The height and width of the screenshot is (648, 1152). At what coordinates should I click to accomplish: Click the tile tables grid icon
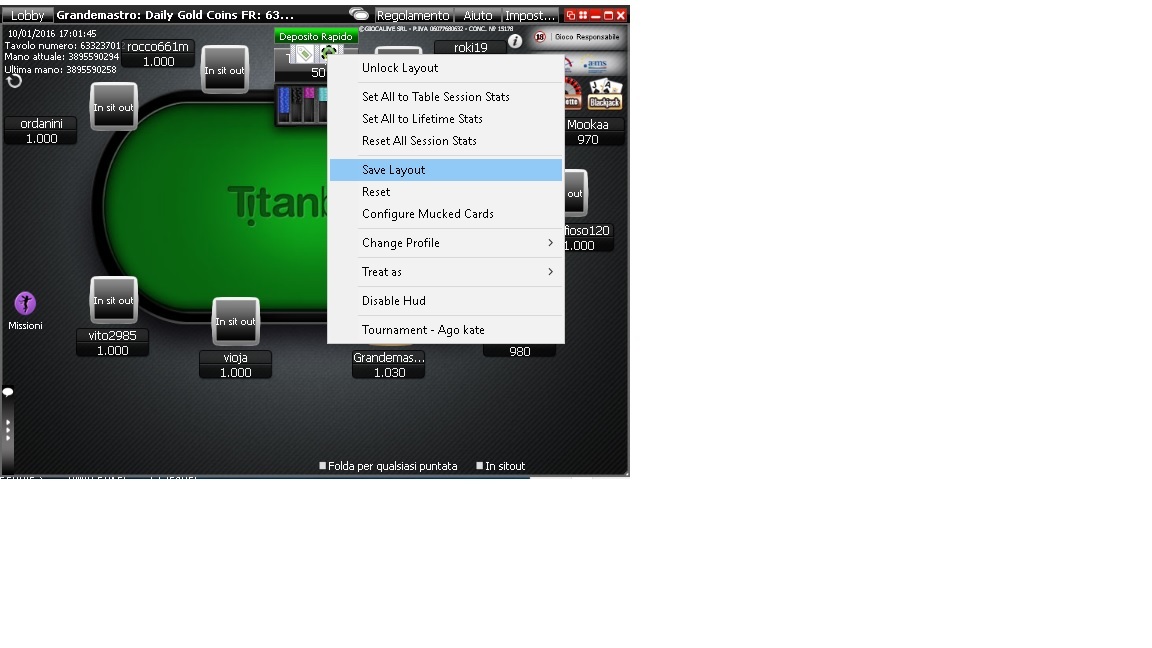pyautogui.click(x=583, y=15)
